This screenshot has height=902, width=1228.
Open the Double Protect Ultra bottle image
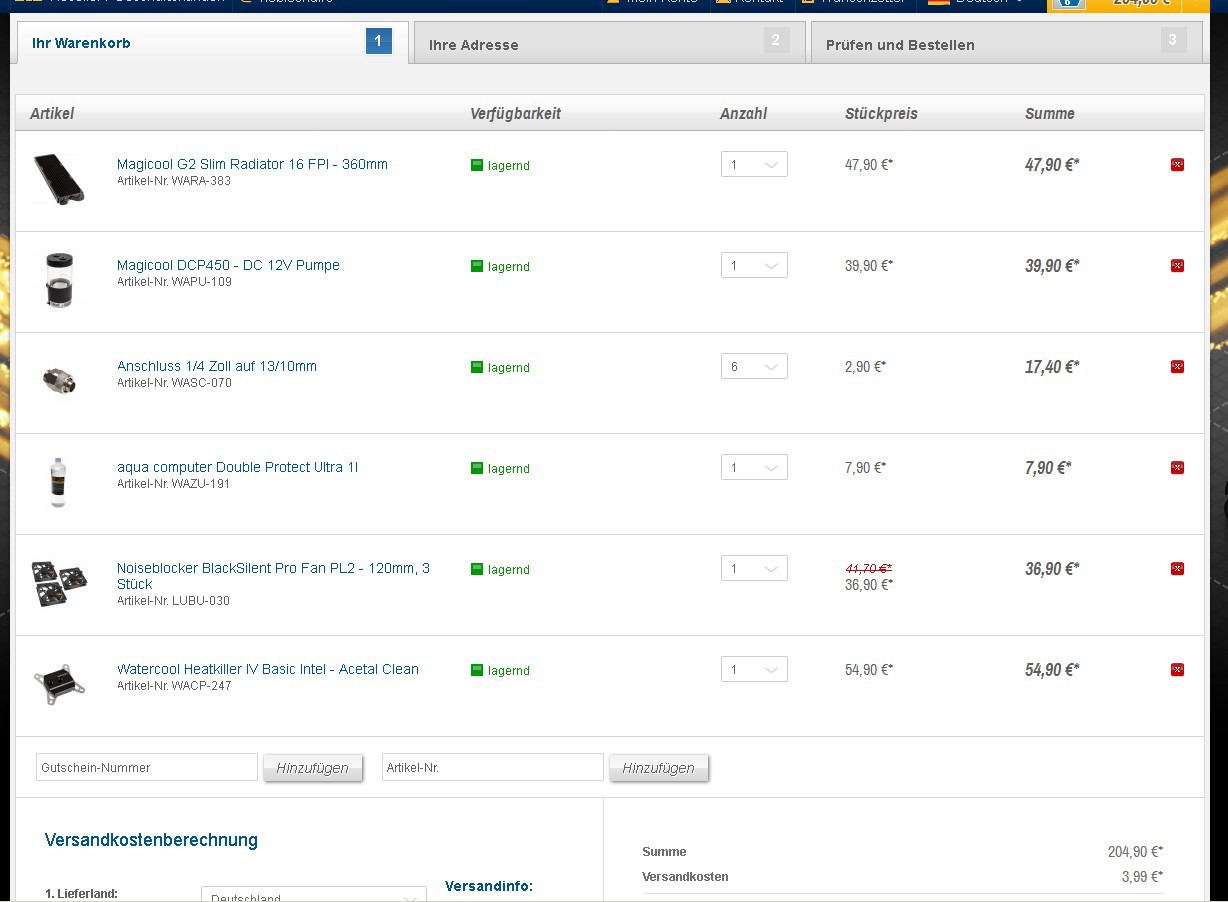coord(58,482)
